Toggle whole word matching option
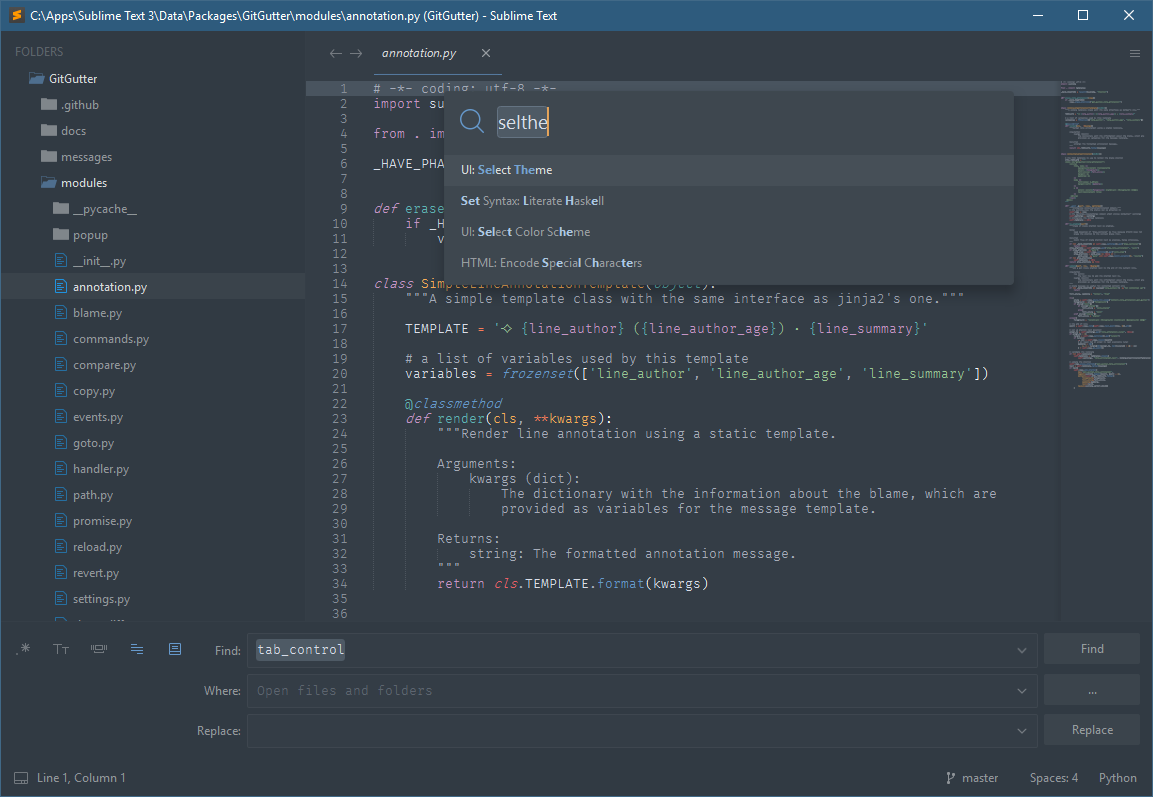This screenshot has height=797, width=1153. point(99,648)
